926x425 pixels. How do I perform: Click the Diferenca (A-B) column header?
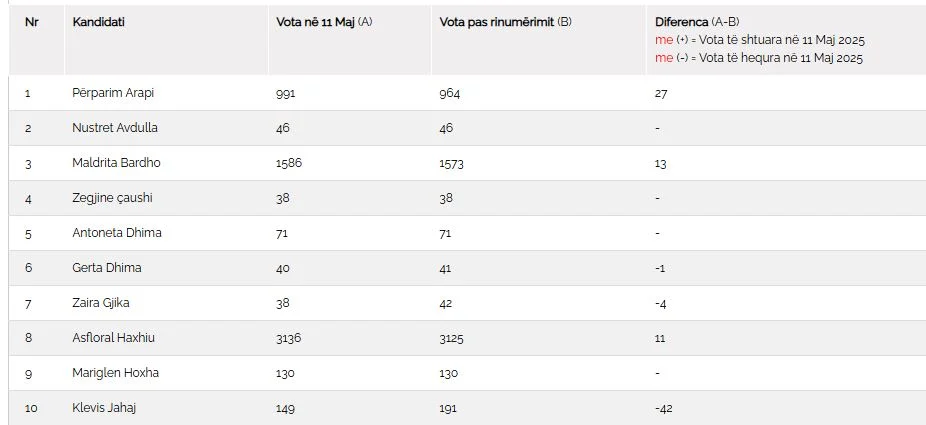[x=697, y=22]
